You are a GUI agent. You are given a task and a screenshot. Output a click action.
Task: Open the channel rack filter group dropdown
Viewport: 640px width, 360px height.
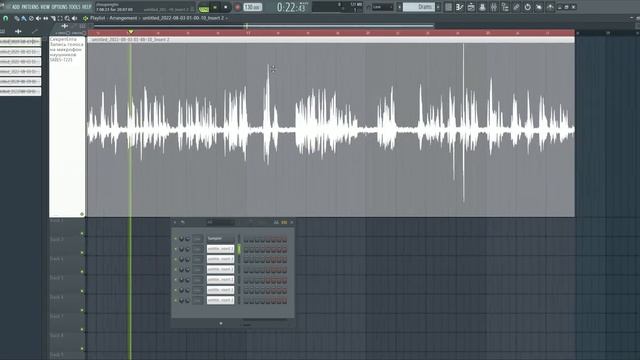221,222
